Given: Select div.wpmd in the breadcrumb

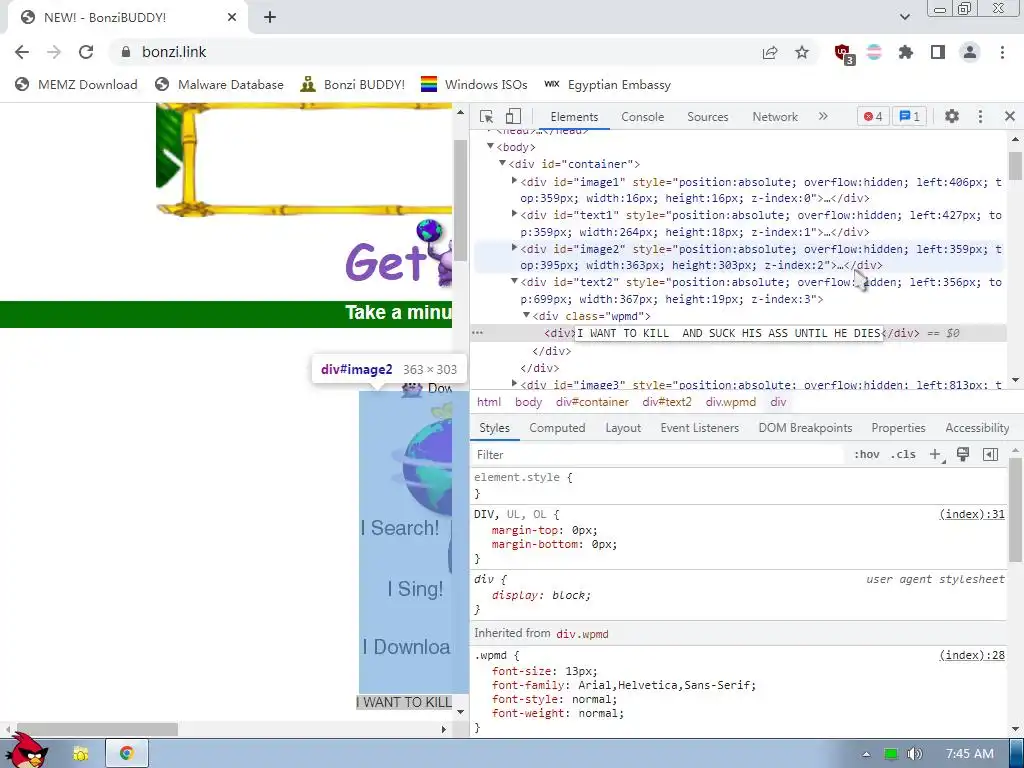Looking at the screenshot, I should 731,402.
